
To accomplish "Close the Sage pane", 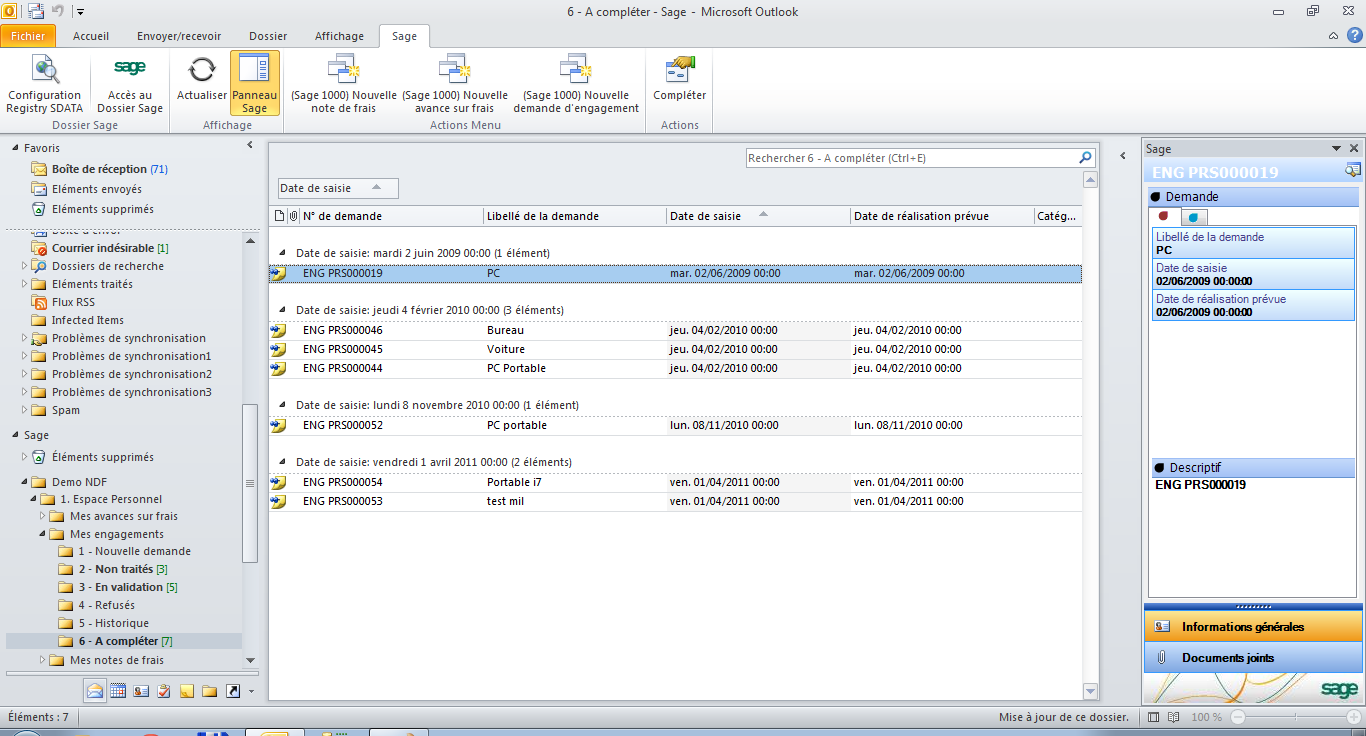I will (1354, 148).
